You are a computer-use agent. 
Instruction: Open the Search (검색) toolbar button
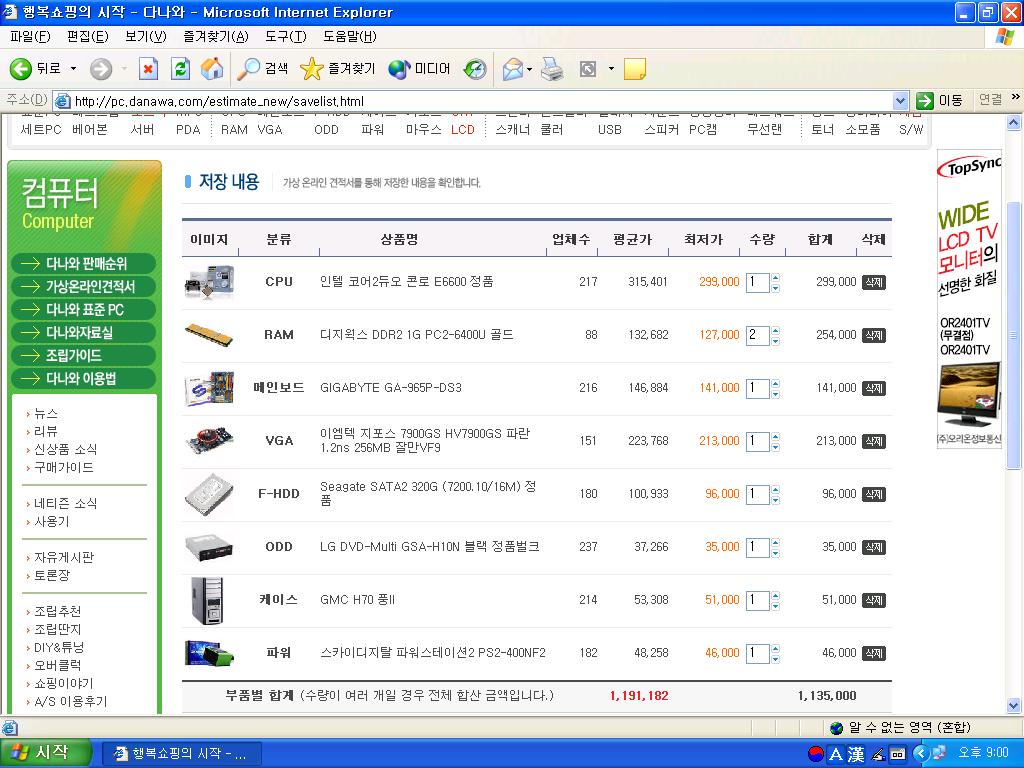263,69
